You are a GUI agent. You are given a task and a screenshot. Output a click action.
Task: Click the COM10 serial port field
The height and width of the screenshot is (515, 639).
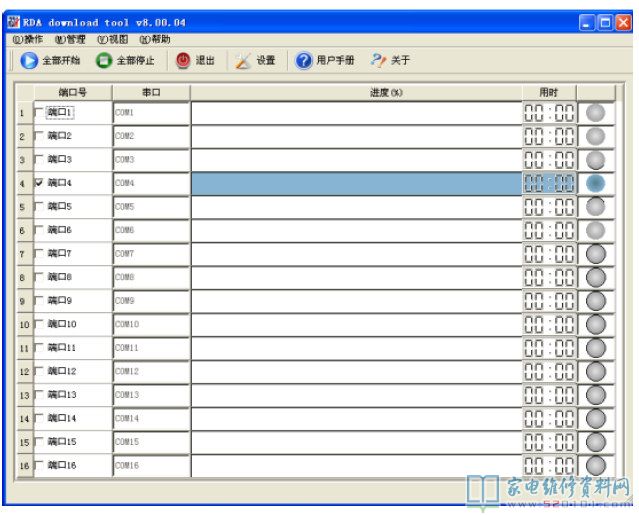[x=152, y=324]
